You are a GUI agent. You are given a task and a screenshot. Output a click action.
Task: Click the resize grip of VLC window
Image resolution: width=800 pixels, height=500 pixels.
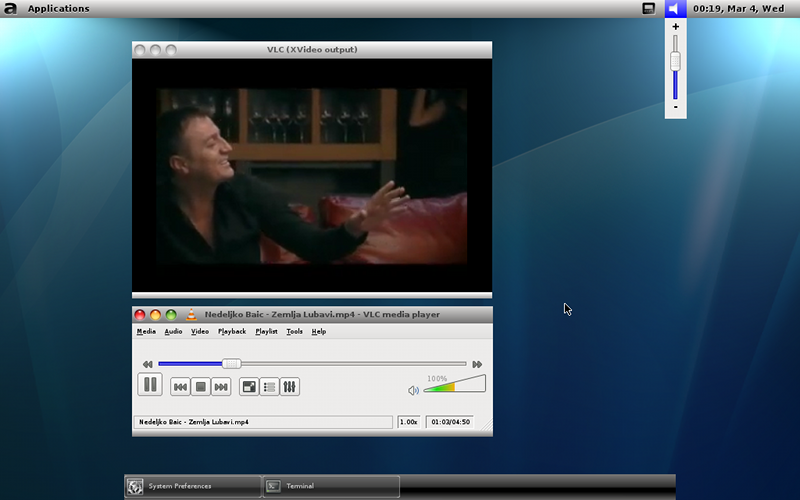click(x=487, y=425)
